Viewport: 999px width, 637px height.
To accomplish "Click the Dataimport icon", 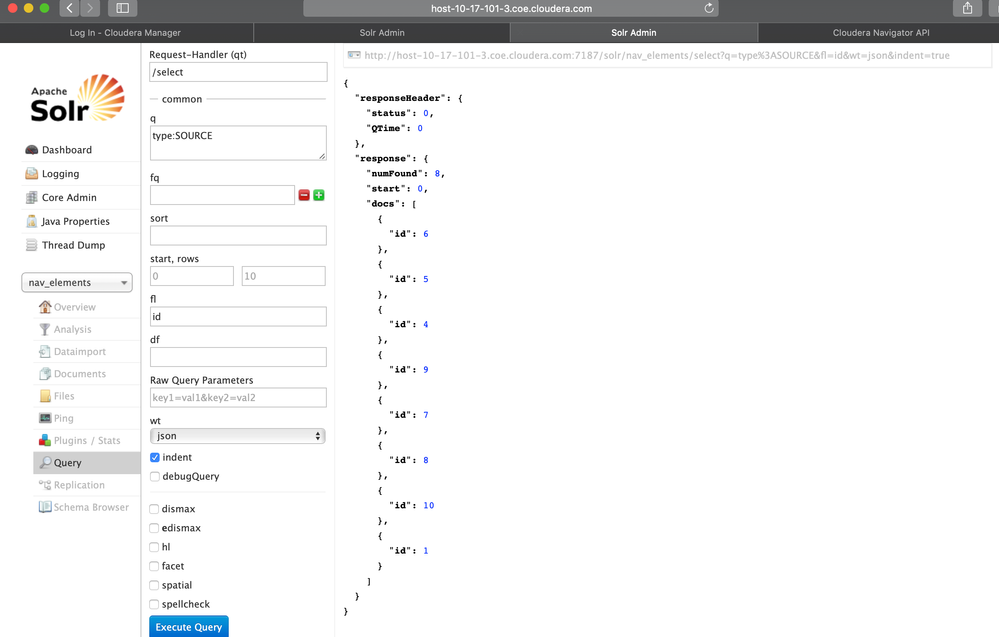I will tap(45, 352).
